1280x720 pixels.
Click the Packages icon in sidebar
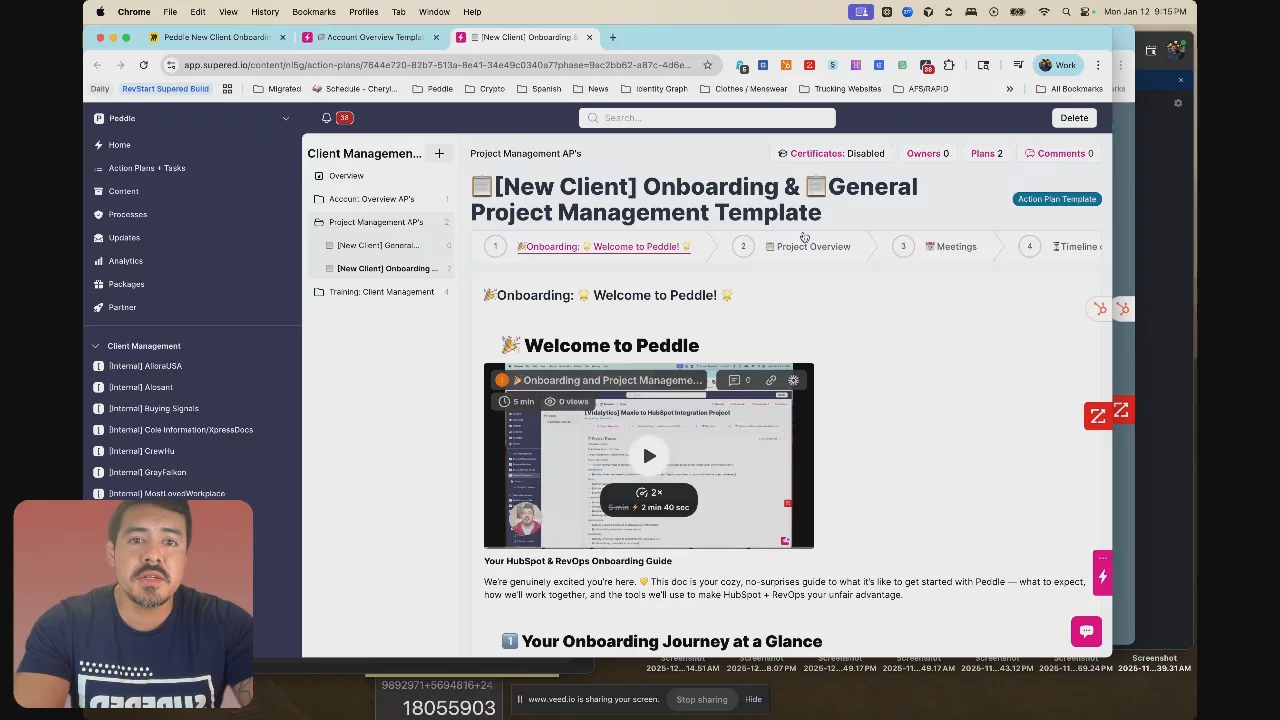pyautogui.click(x=98, y=284)
